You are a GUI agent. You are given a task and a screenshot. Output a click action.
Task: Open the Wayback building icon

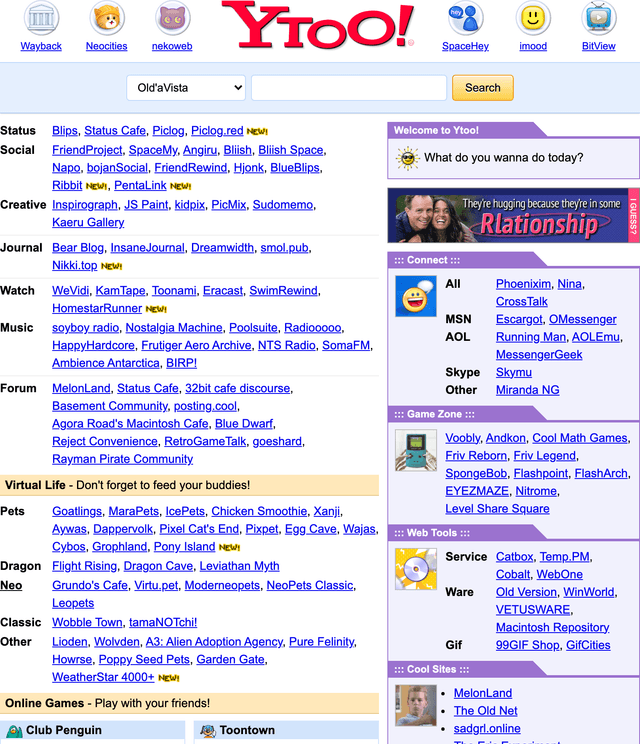[41, 18]
